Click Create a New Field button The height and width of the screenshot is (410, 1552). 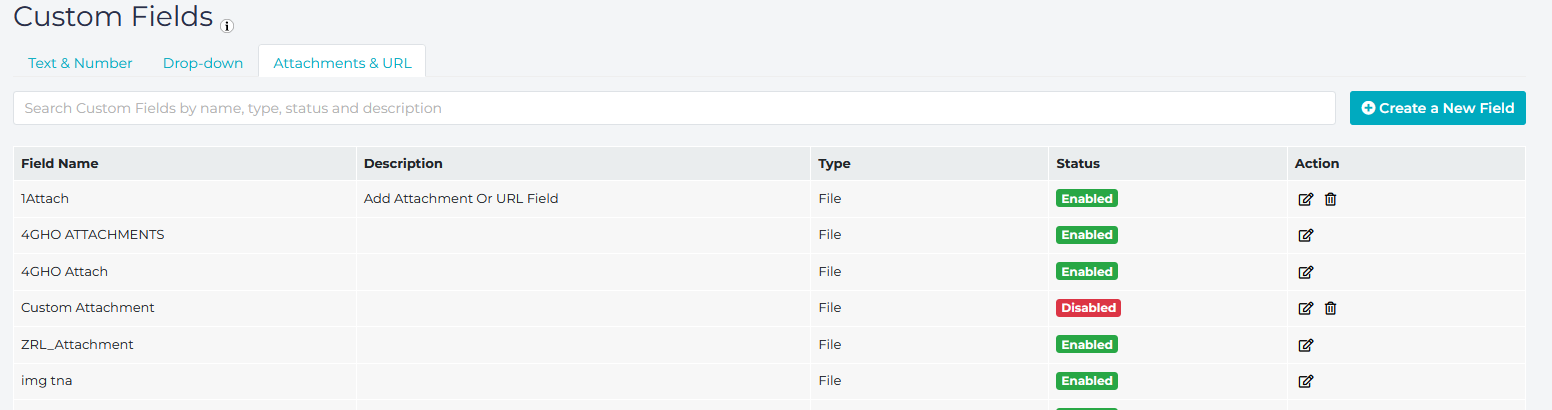coord(1437,108)
